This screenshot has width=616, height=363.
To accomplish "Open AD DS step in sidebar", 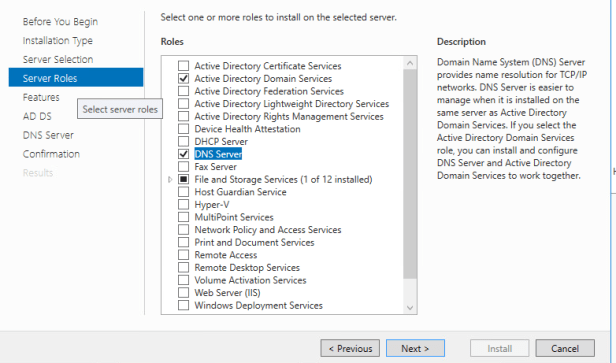I will [x=37, y=116].
